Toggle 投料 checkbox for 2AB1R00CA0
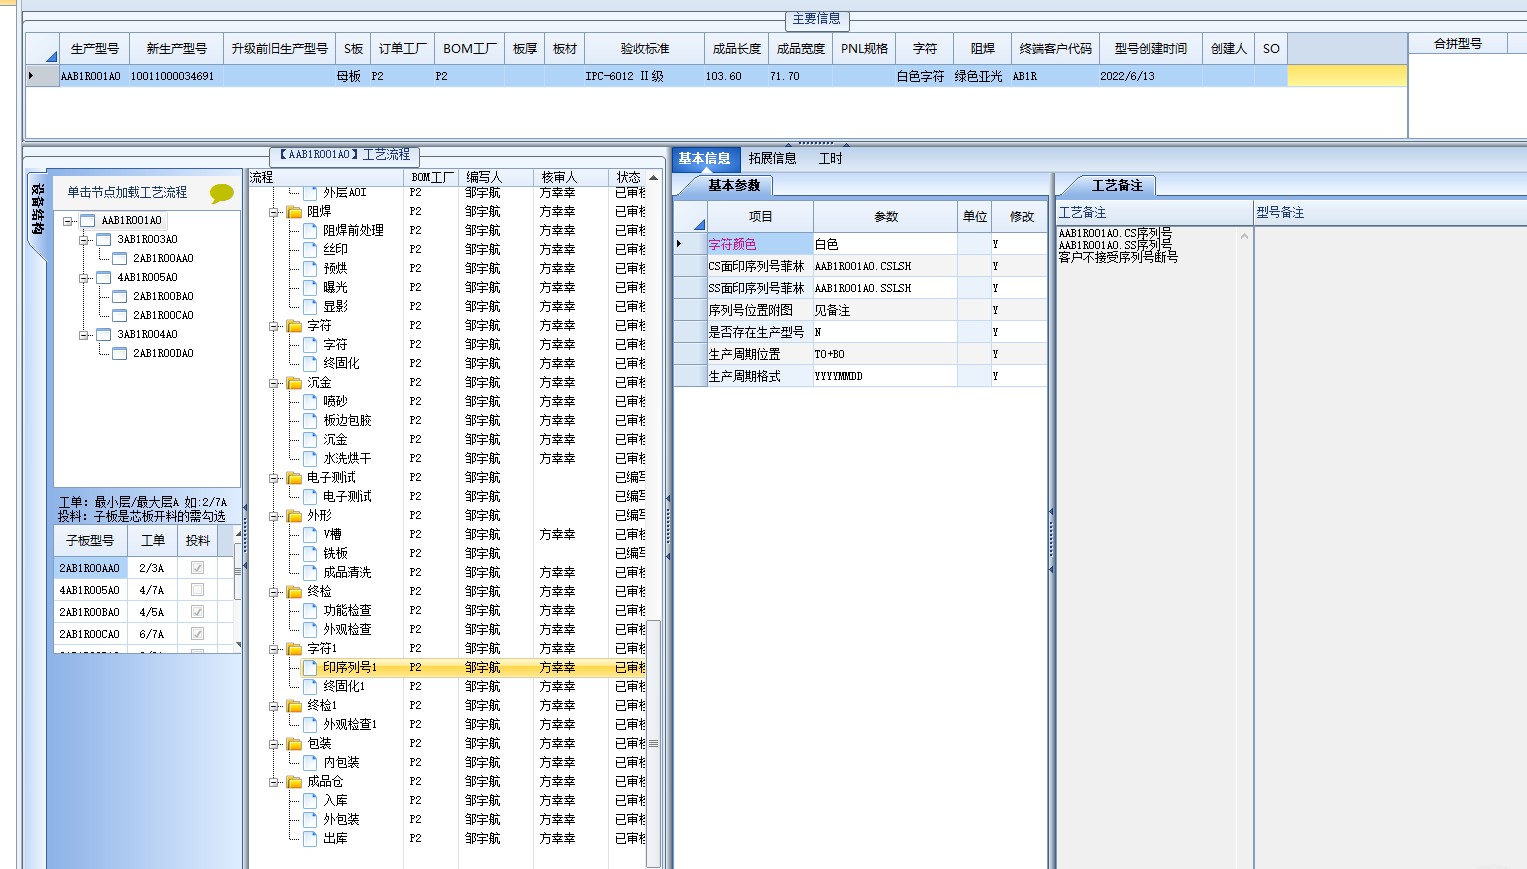Viewport: 1527px width, 869px height. click(x=197, y=634)
